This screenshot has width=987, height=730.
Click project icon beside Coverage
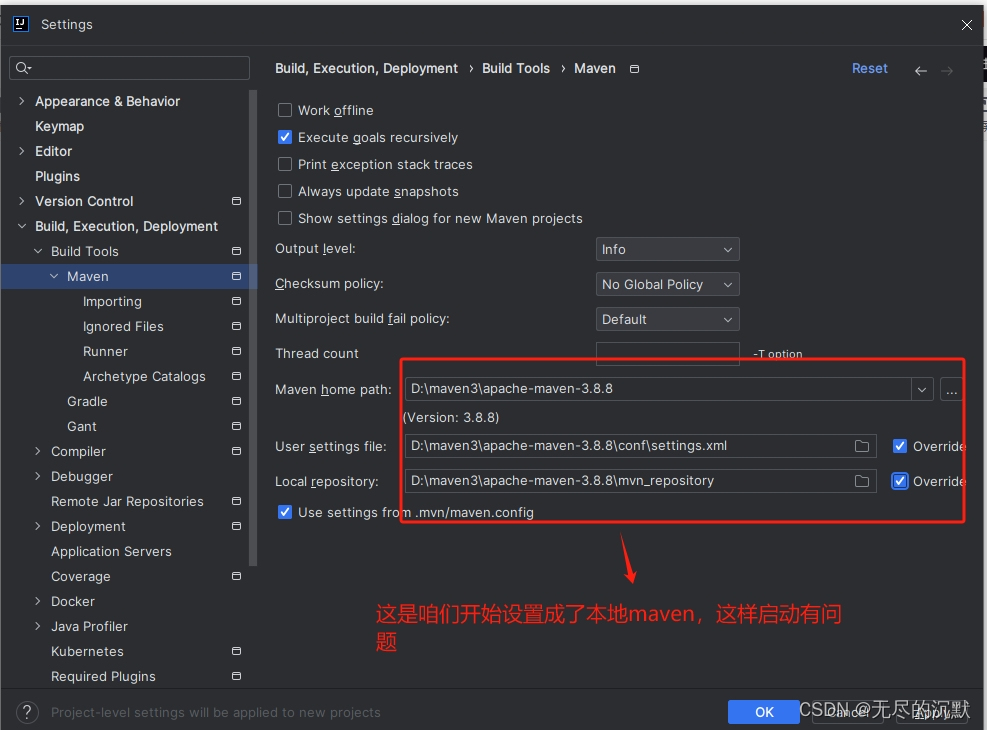click(237, 576)
